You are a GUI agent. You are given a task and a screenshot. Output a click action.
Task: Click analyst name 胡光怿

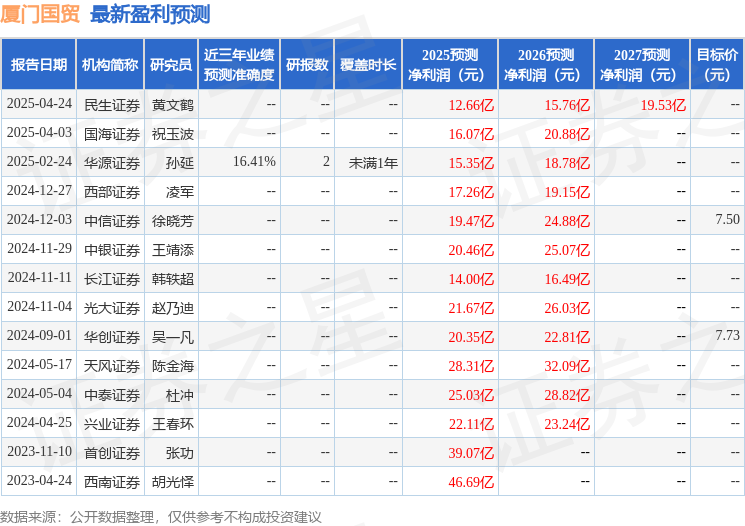click(x=173, y=482)
